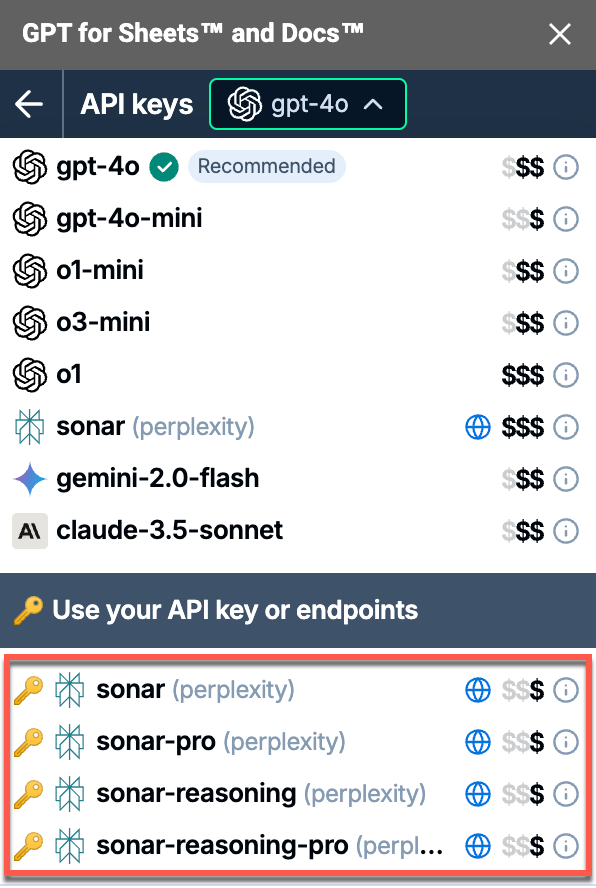This screenshot has height=888, width=596.
Task: Collapse the gpt-4o model dropdown
Action: click(x=308, y=104)
